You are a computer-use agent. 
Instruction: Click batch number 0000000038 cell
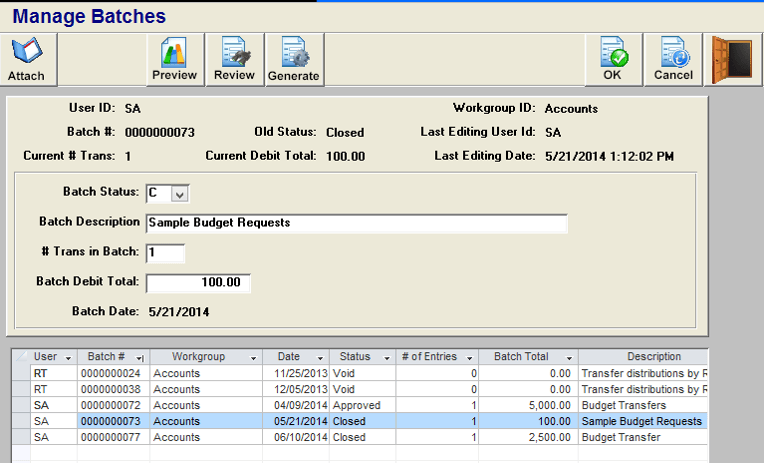[x=114, y=389]
